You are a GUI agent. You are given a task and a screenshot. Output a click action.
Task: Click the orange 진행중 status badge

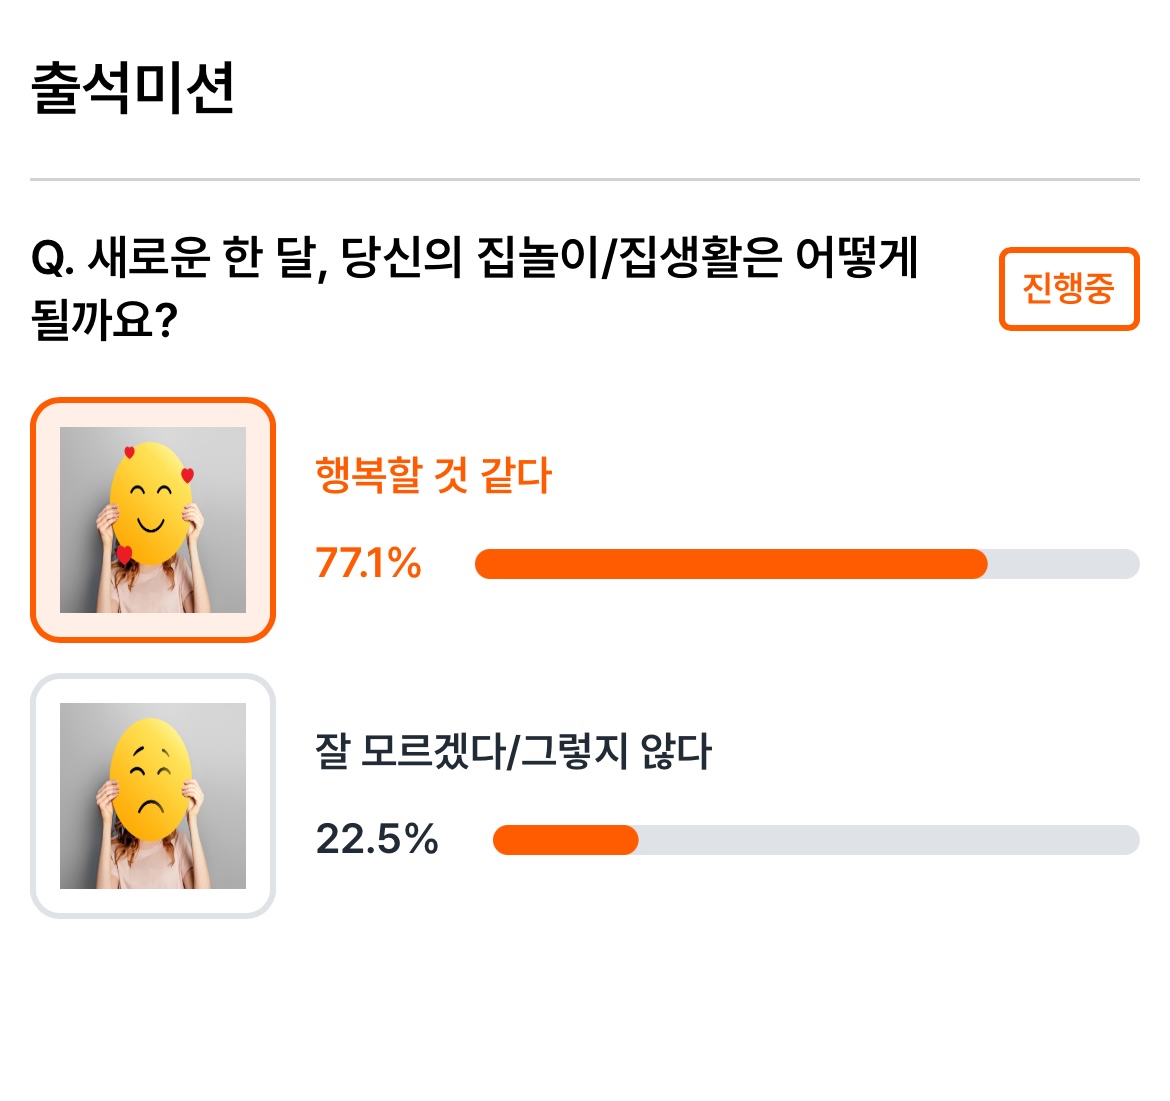pyautogui.click(x=1069, y=289)
